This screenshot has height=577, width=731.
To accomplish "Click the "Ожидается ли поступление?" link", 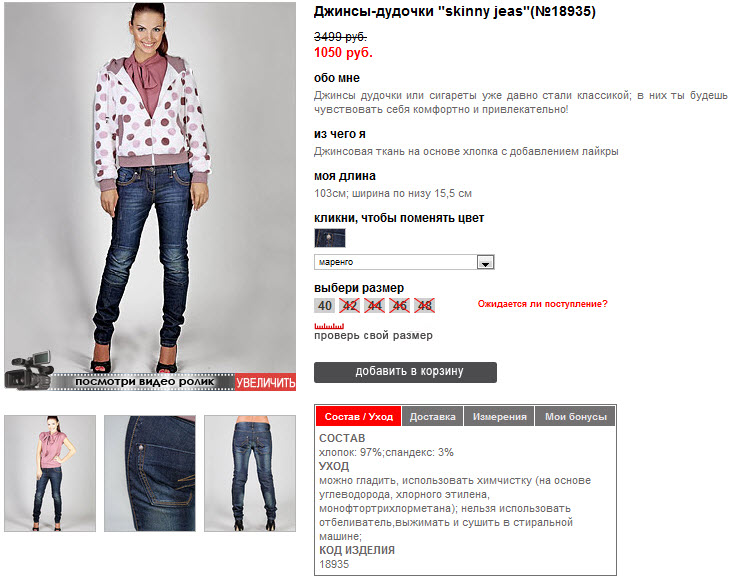I will 543,304.
